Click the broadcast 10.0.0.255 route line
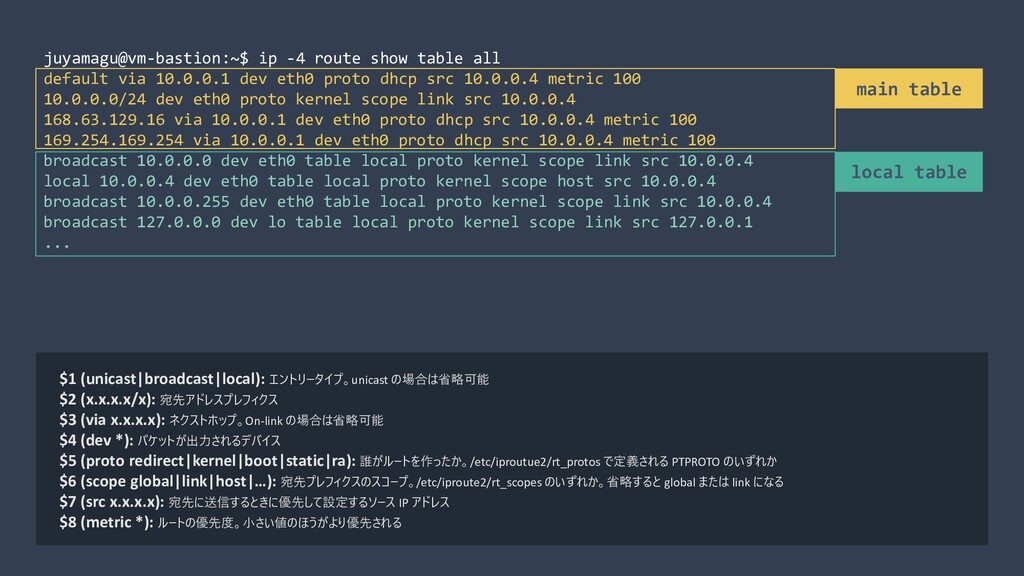The height and width of the screenshot is (576, 1024). pos(408,201)
